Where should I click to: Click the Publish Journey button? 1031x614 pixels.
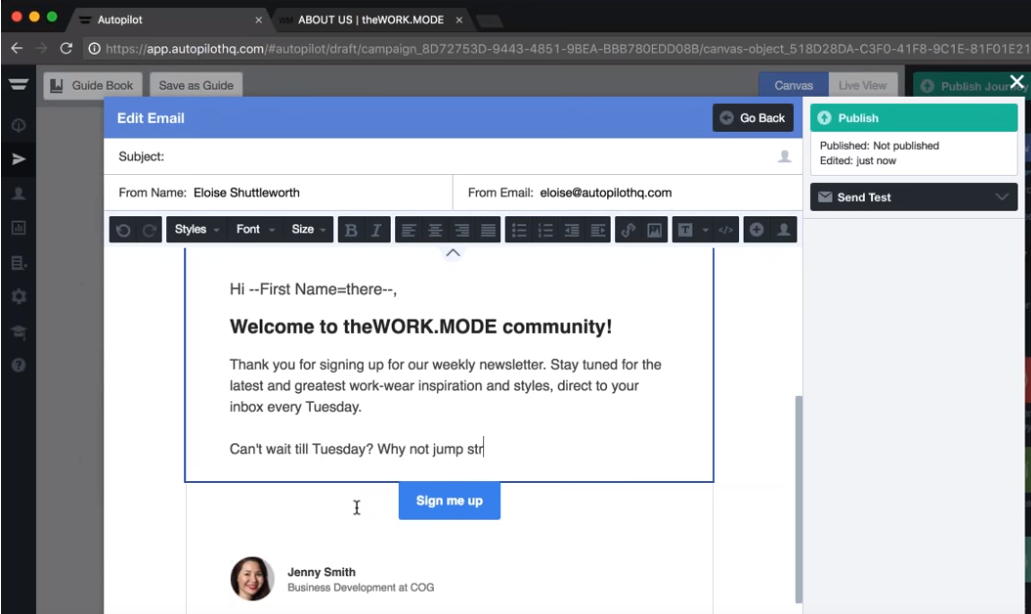972,86
